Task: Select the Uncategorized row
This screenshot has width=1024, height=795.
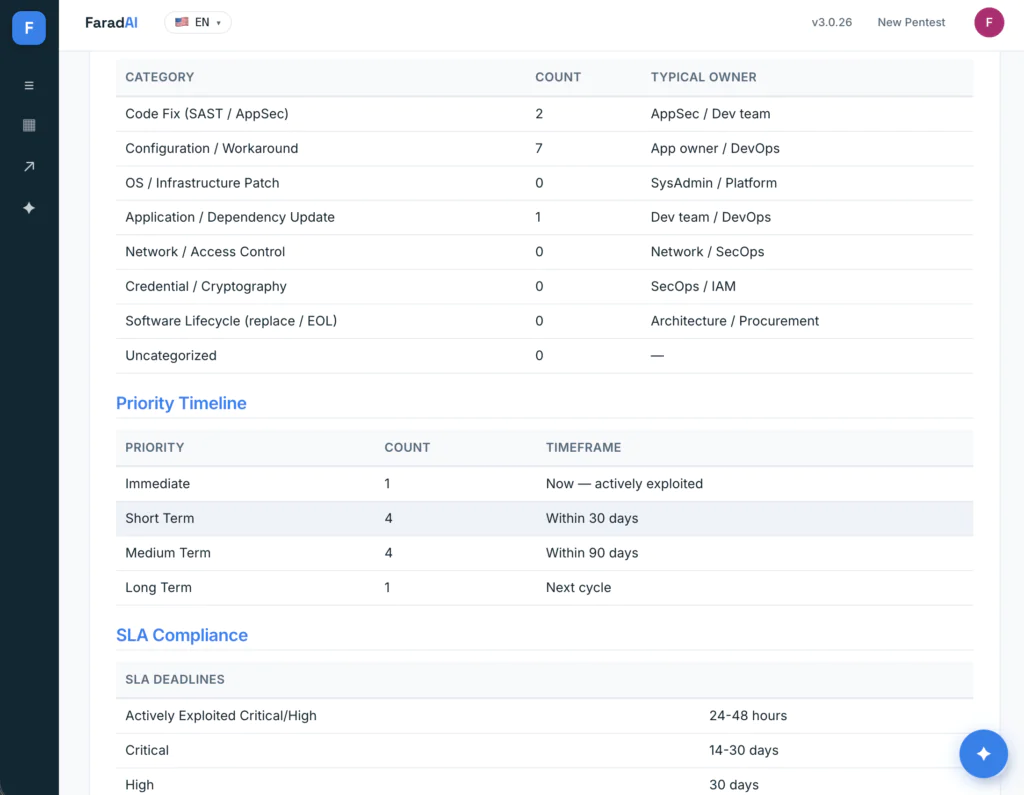Action: pyautogui.click(x=544, y=355)
